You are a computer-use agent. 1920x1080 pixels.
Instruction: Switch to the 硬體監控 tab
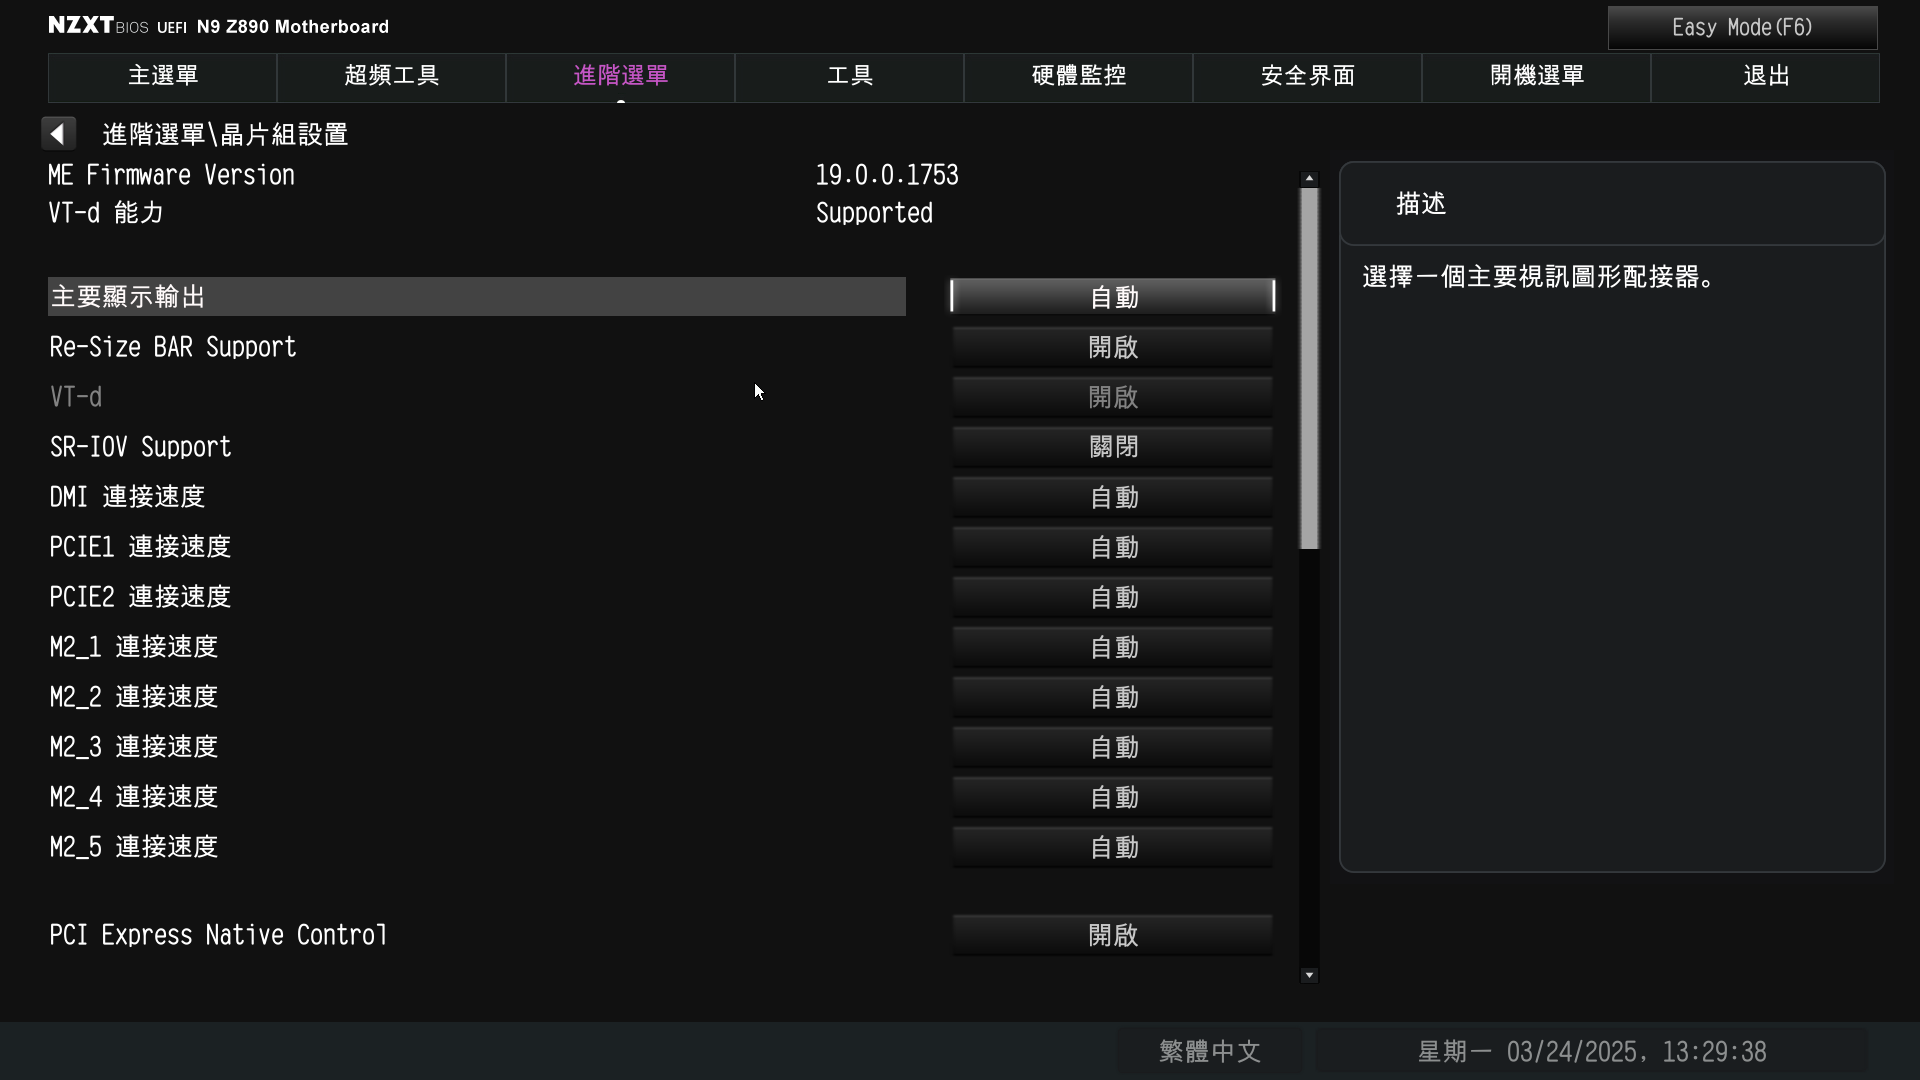coord(1078,76)
